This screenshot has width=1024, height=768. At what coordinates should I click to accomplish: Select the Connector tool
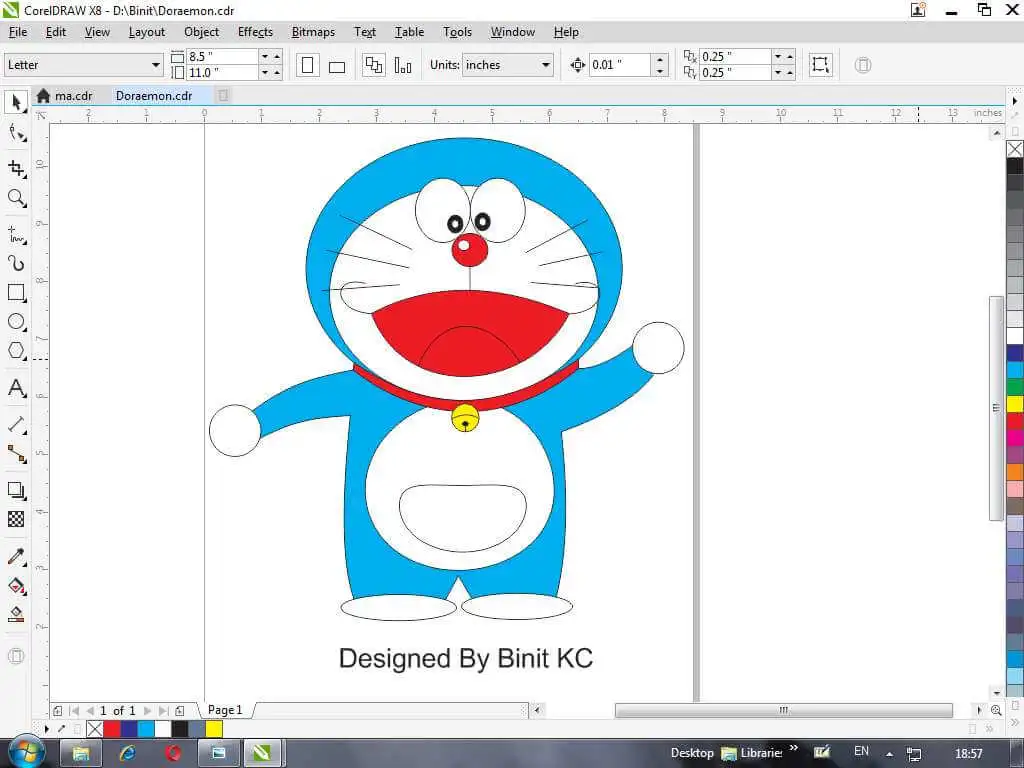(16, 454)
